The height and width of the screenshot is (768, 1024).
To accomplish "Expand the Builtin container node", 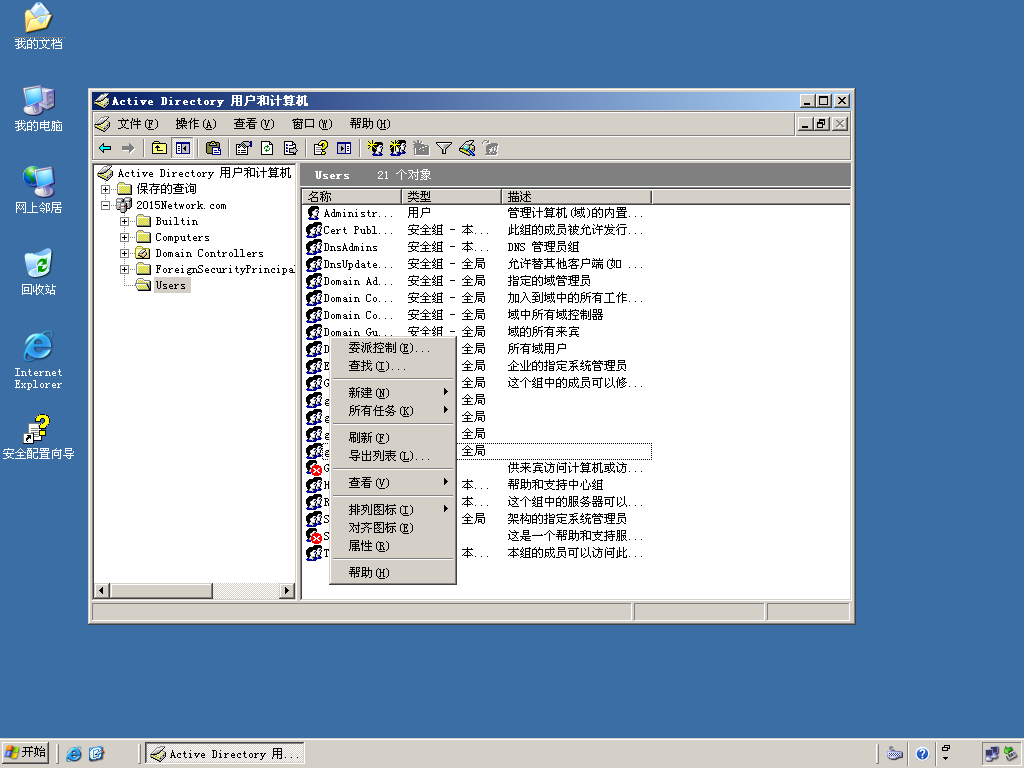I will click(x=124, y=221).
